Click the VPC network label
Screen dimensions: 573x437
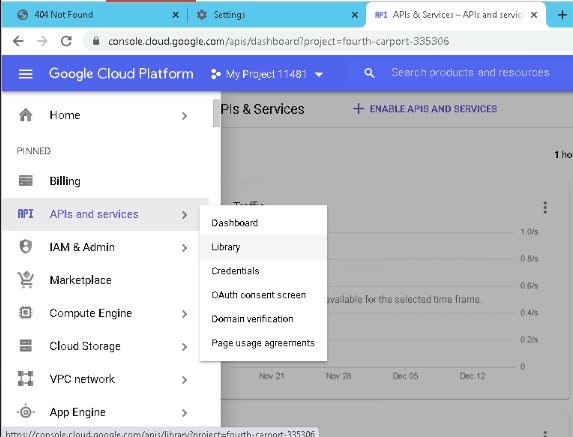pos(82,379)
